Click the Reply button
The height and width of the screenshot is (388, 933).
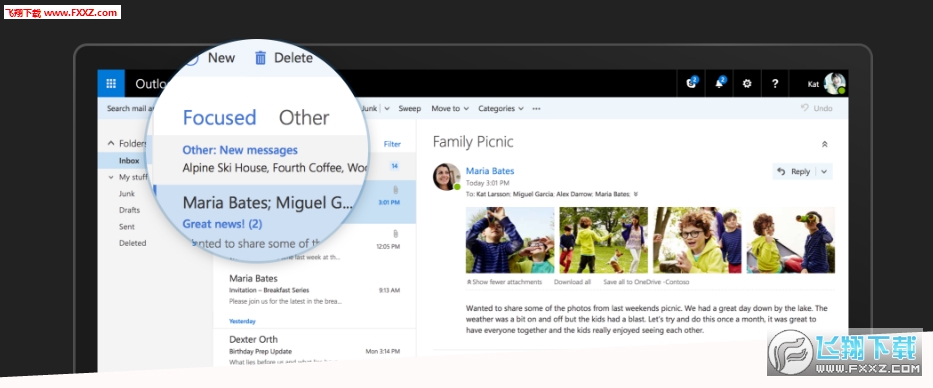(x=795, y=171)
